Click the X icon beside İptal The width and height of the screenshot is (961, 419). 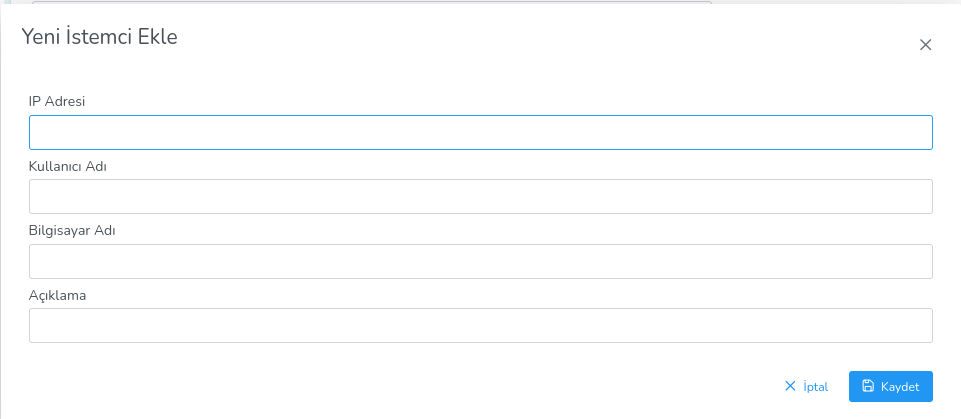(x=790, y=386)
